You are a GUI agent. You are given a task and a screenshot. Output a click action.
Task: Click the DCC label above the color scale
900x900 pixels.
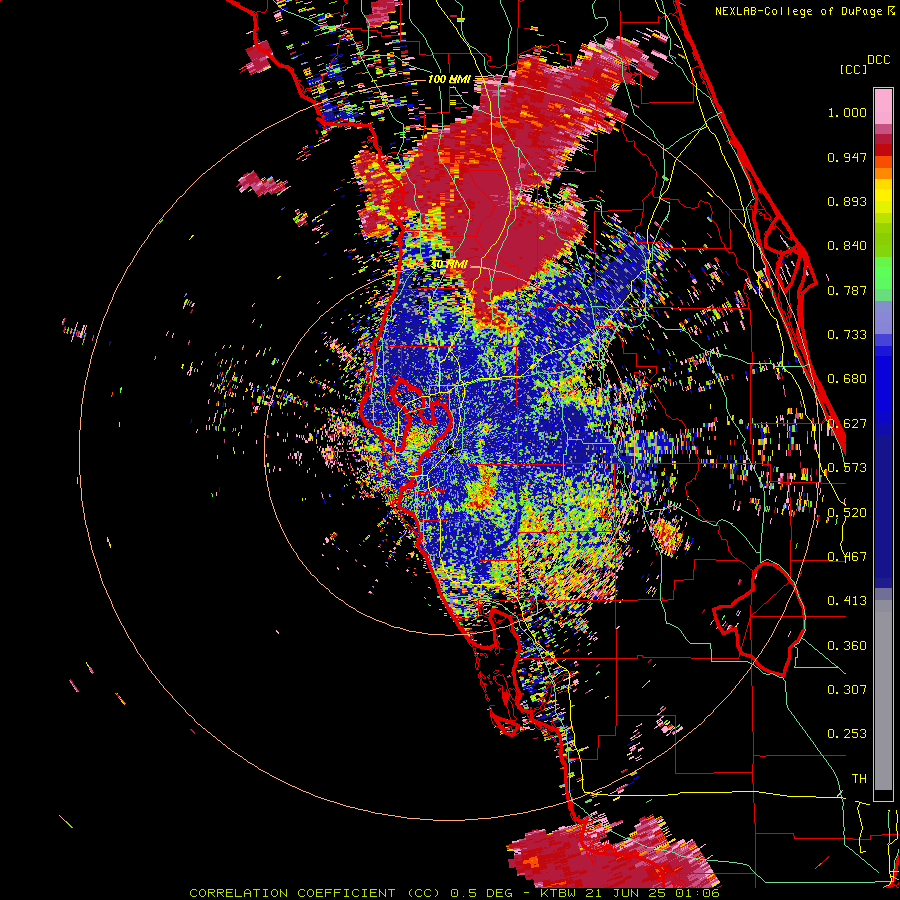point(878,60)
